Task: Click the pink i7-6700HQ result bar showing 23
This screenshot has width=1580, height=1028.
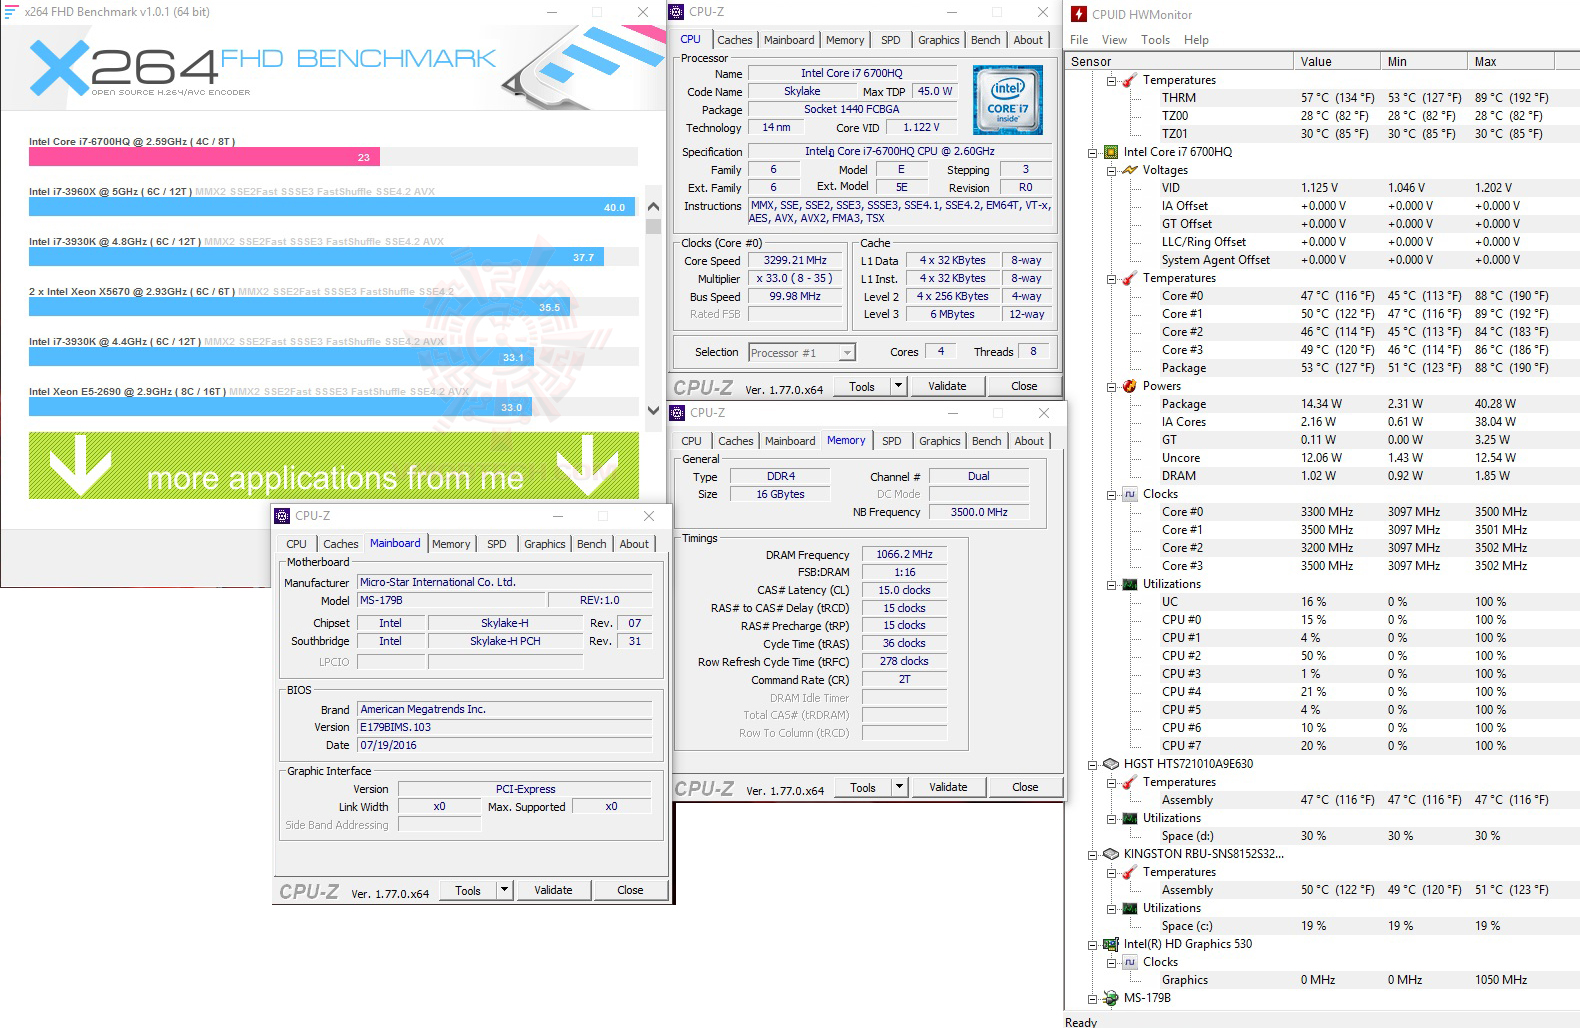Action: coord(204,157)
